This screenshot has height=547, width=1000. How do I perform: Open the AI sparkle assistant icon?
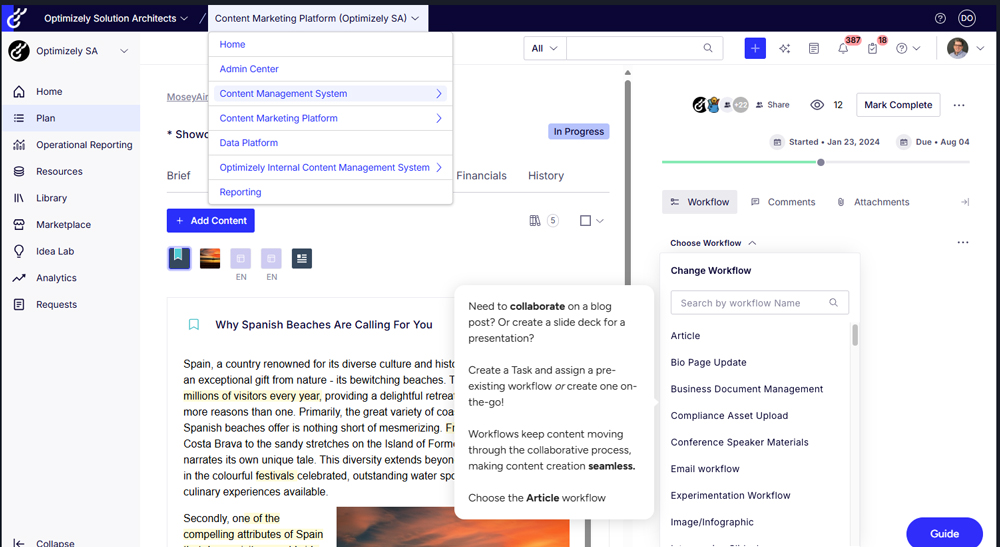(784, 48)
